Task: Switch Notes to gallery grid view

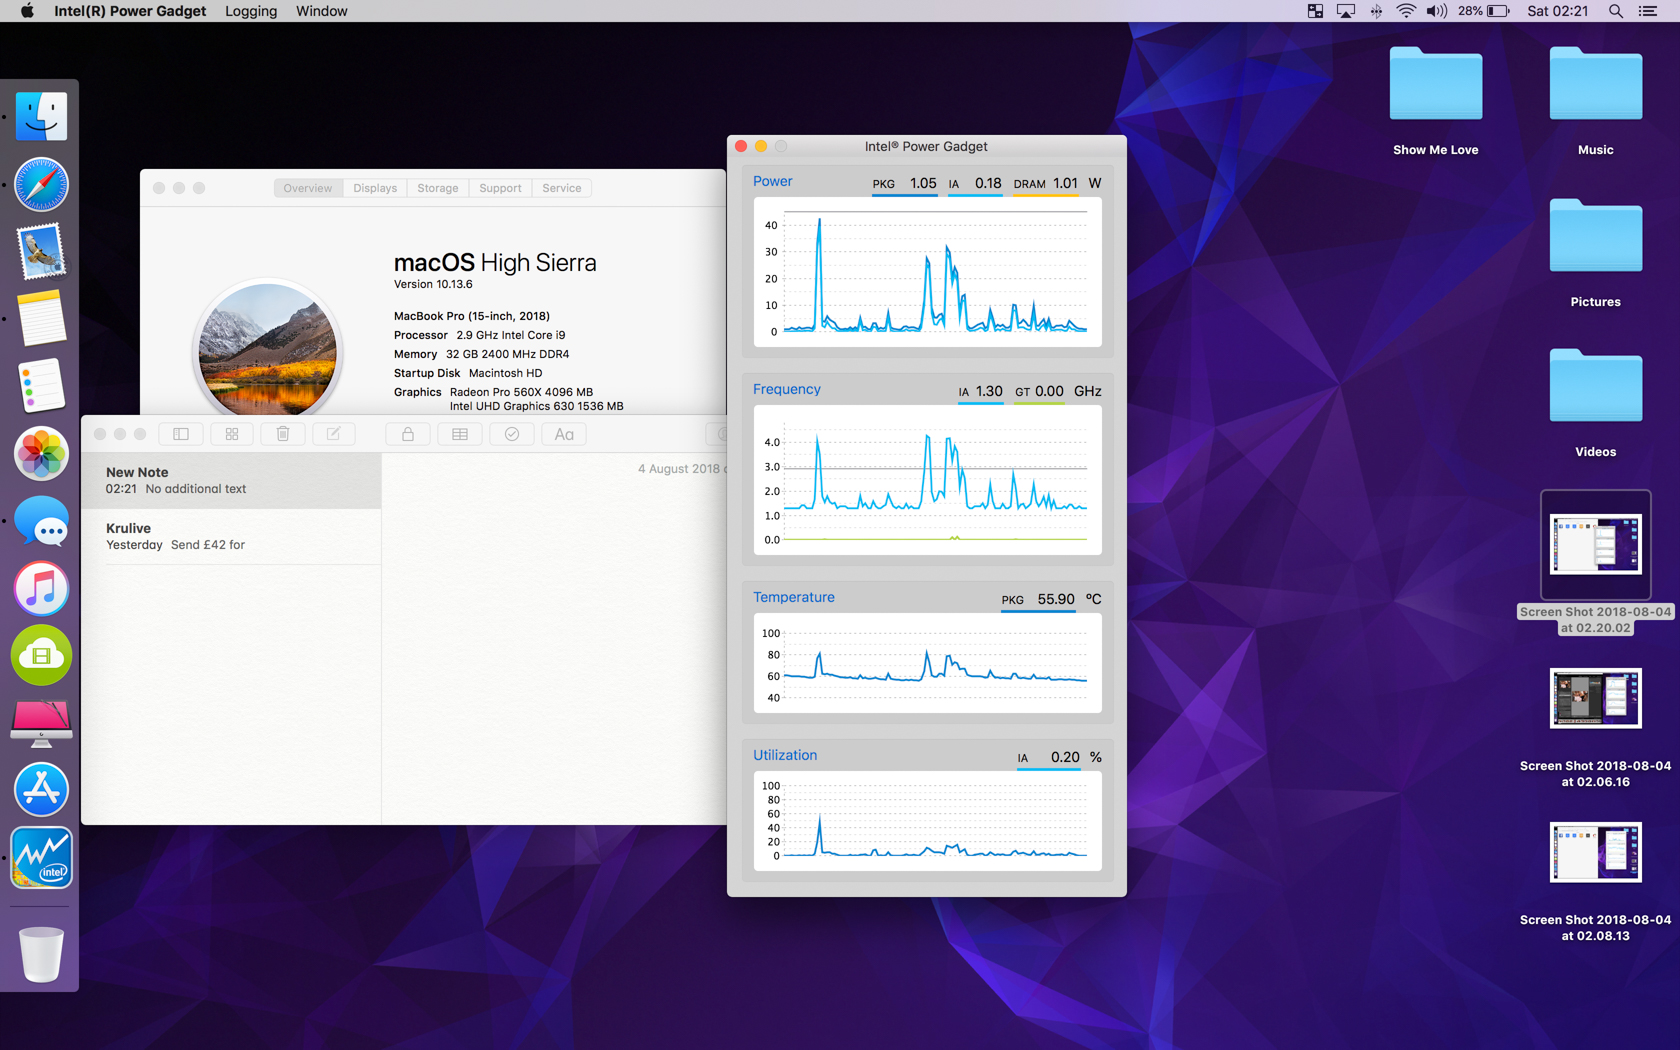Action: (232, 434)
